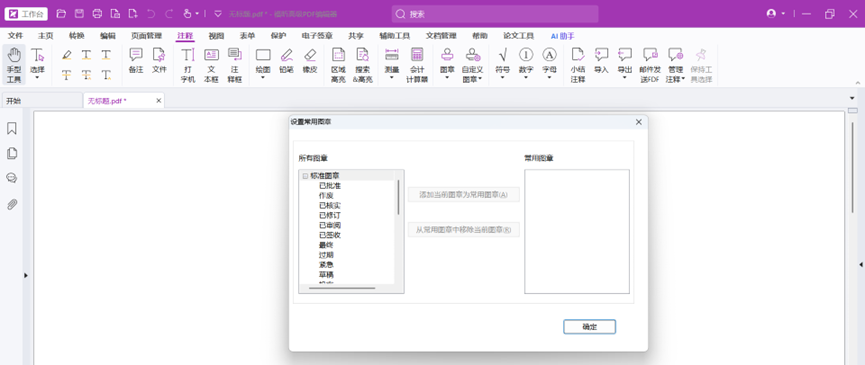Click the save disk icon
Viewport: 865px width, 365px height.
pyautogui.click(x=79, y=14)
